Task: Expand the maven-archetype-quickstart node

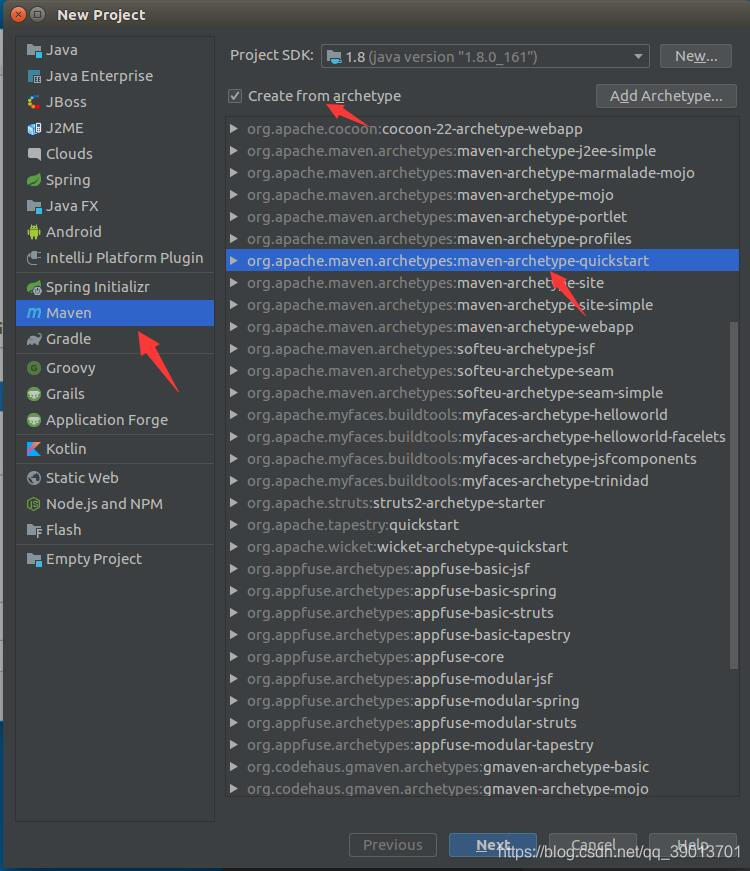Action: click(234, 261)
